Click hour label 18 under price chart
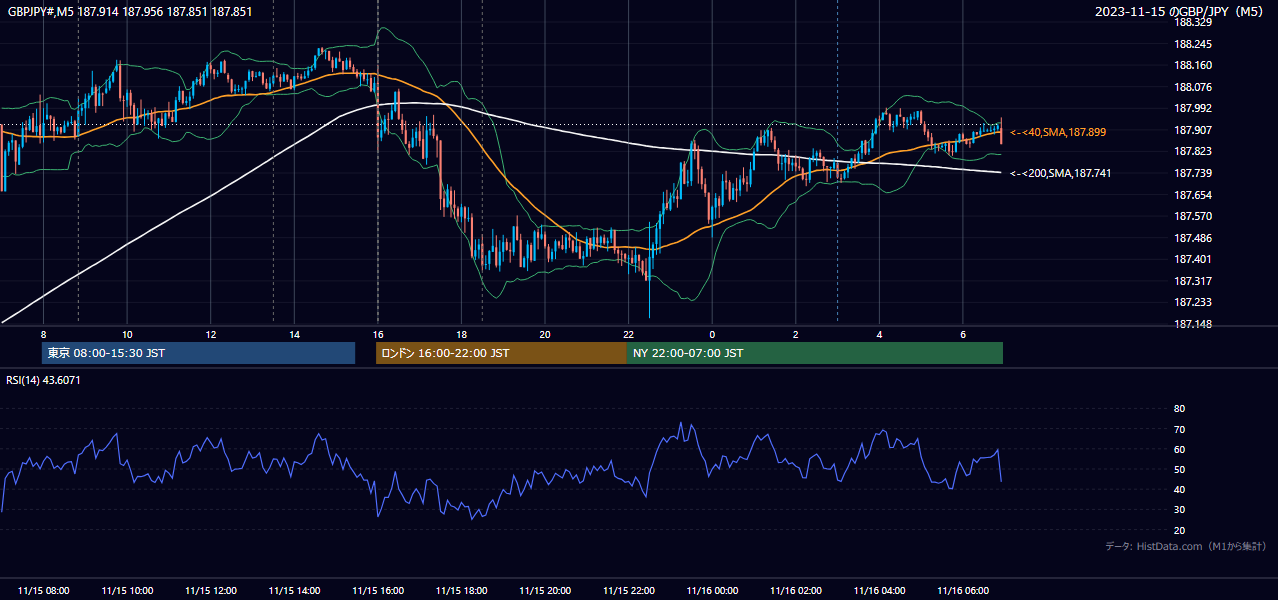This screenshot has width=1278, height=600. click(461, 334)
